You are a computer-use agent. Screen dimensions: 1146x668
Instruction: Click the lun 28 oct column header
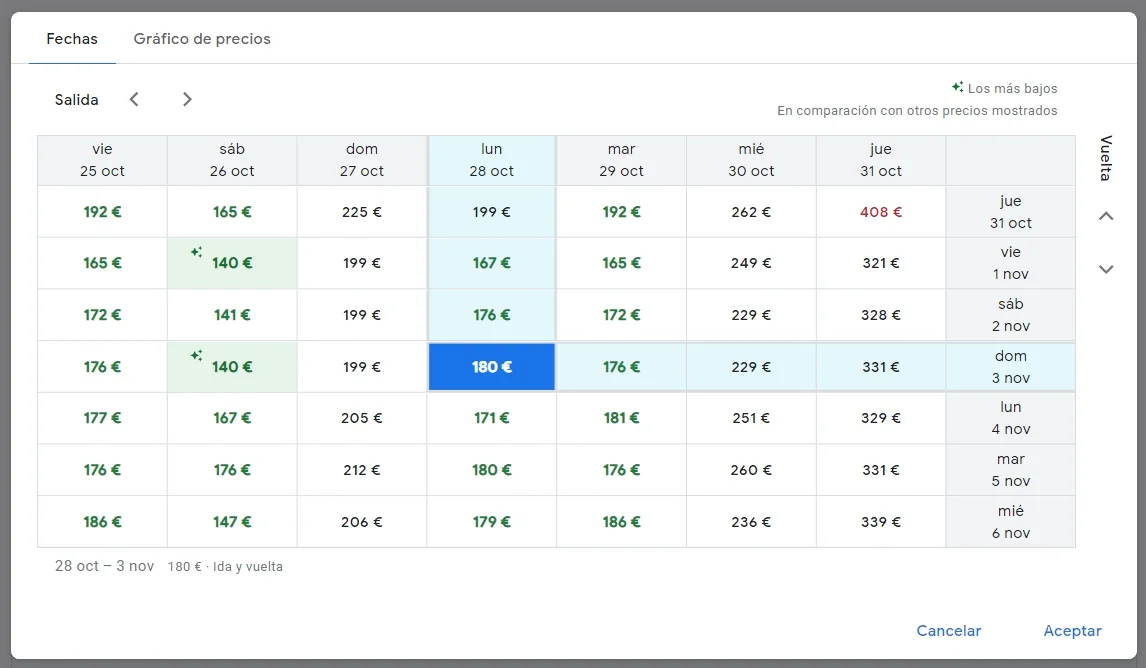coord(491,160)
